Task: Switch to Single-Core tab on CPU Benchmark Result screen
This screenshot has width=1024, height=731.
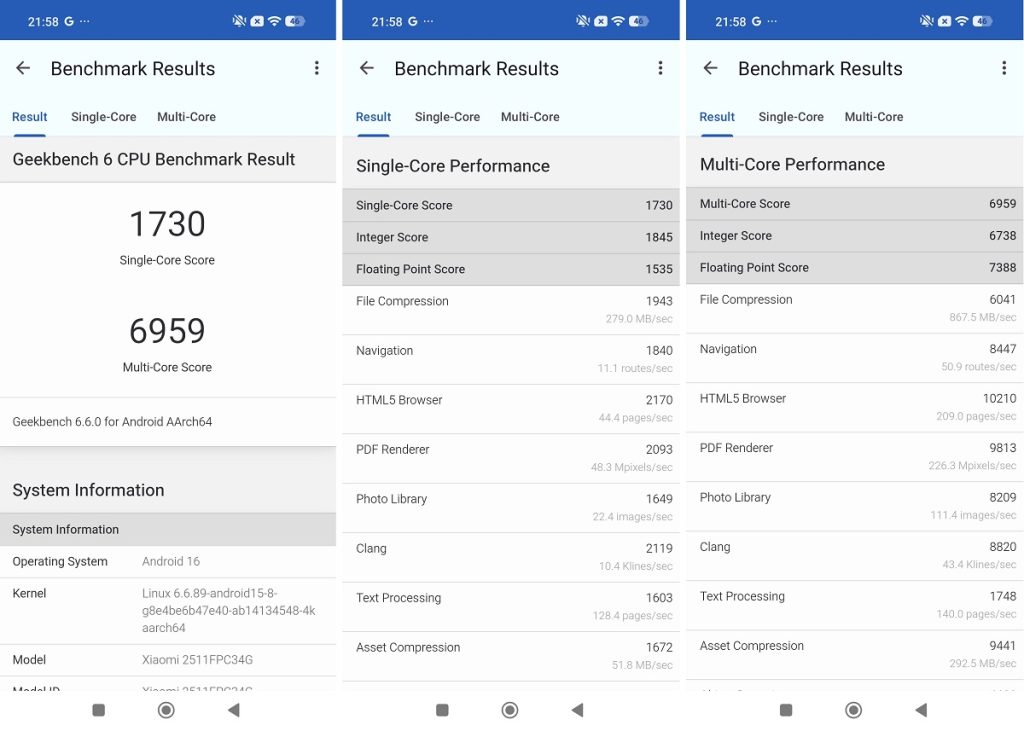Action: point(103,117)
